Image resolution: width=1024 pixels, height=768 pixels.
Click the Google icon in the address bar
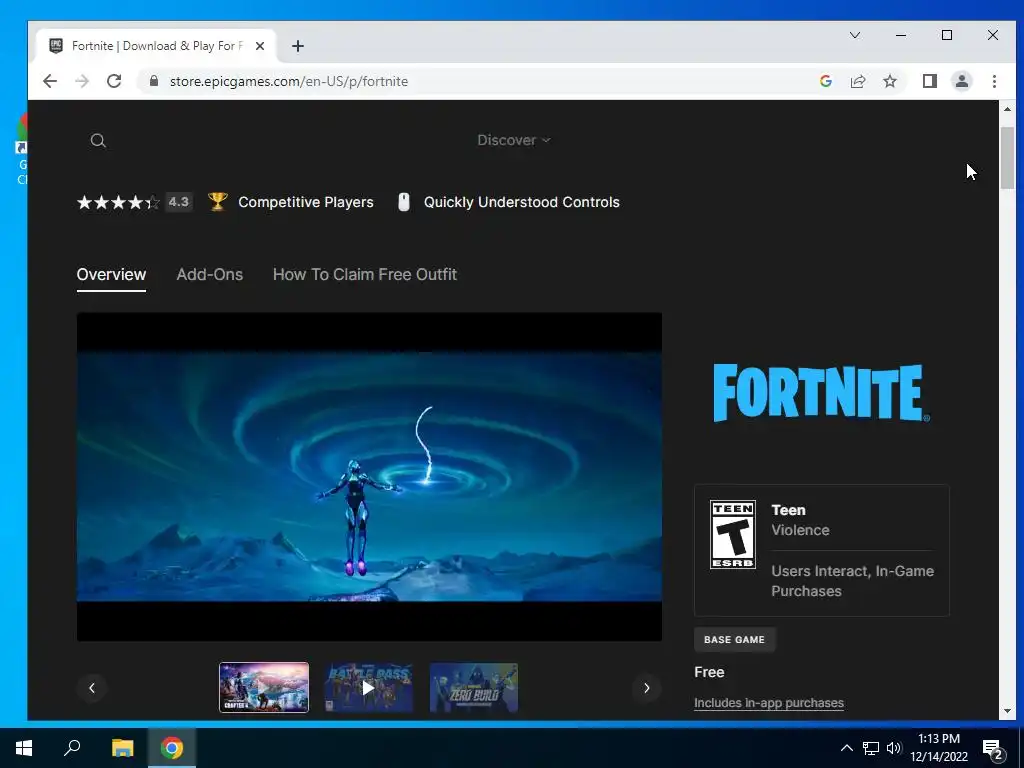pyautogui.click(x=825, y=81)
